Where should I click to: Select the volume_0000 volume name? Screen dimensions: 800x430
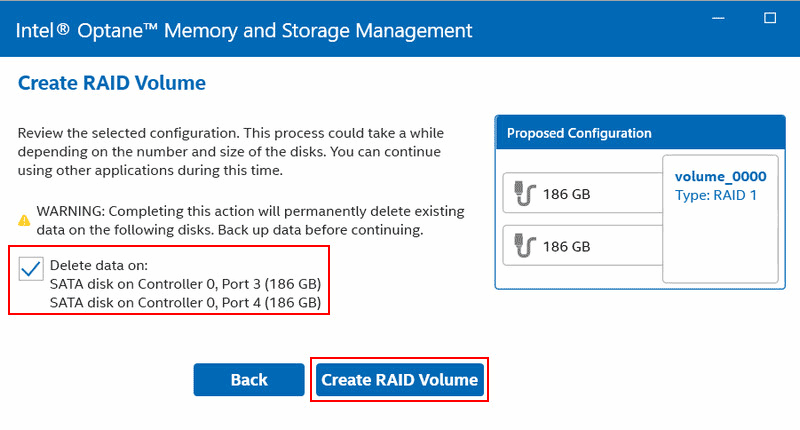(720, 176)
